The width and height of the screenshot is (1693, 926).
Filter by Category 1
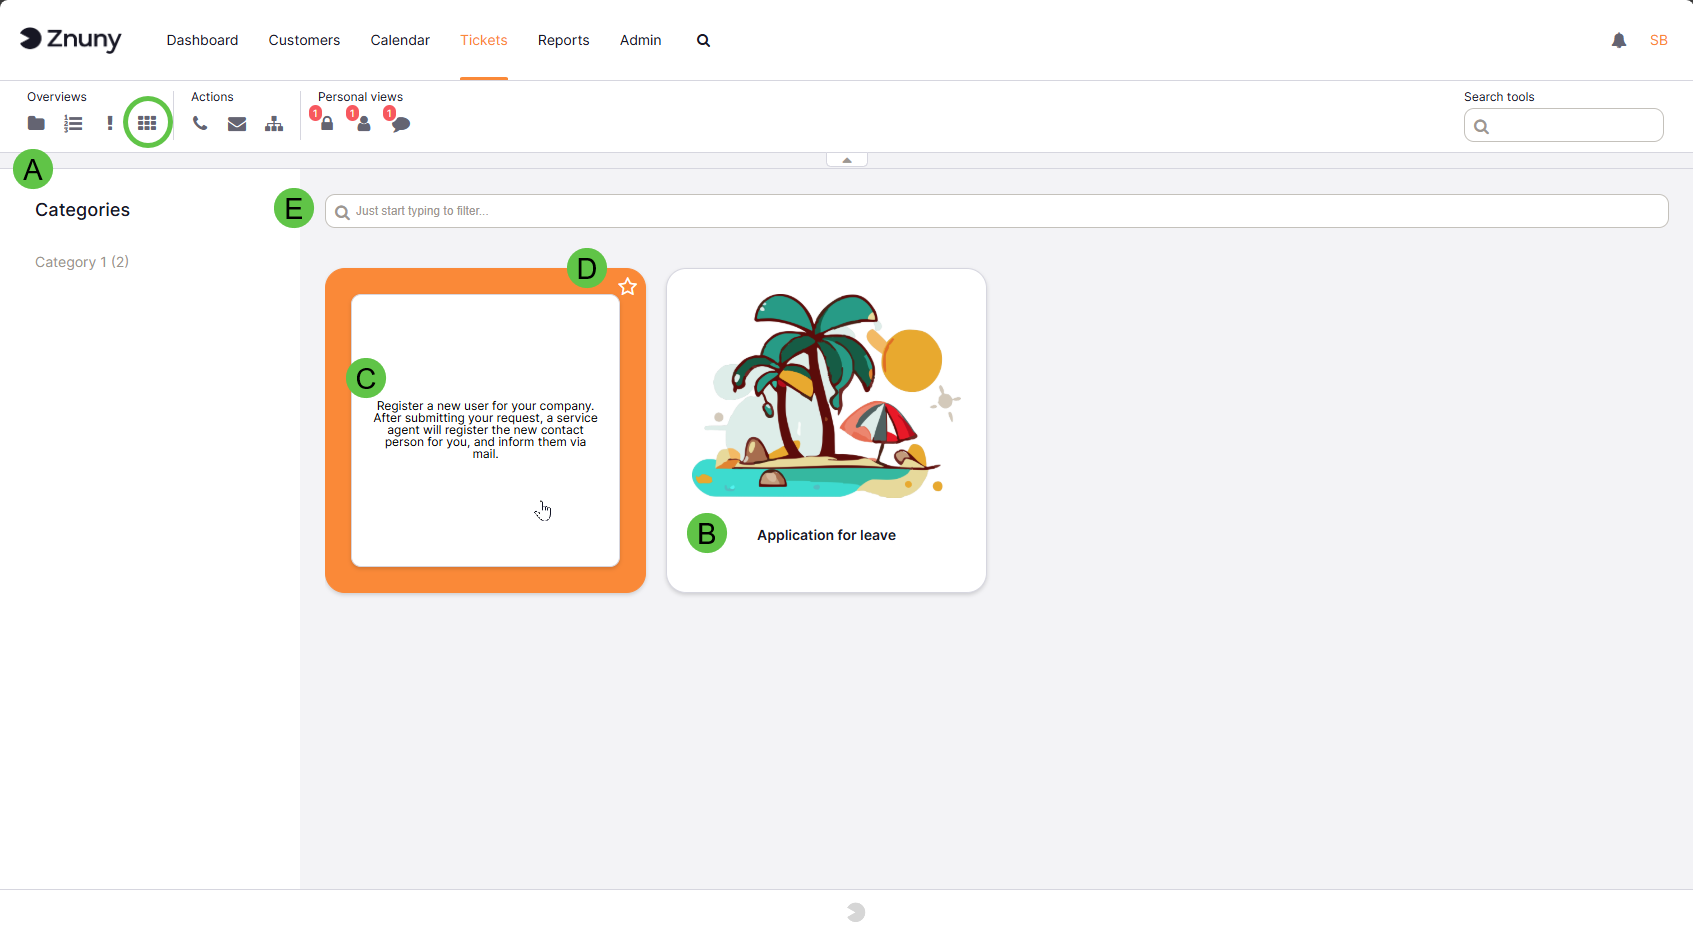81,261
